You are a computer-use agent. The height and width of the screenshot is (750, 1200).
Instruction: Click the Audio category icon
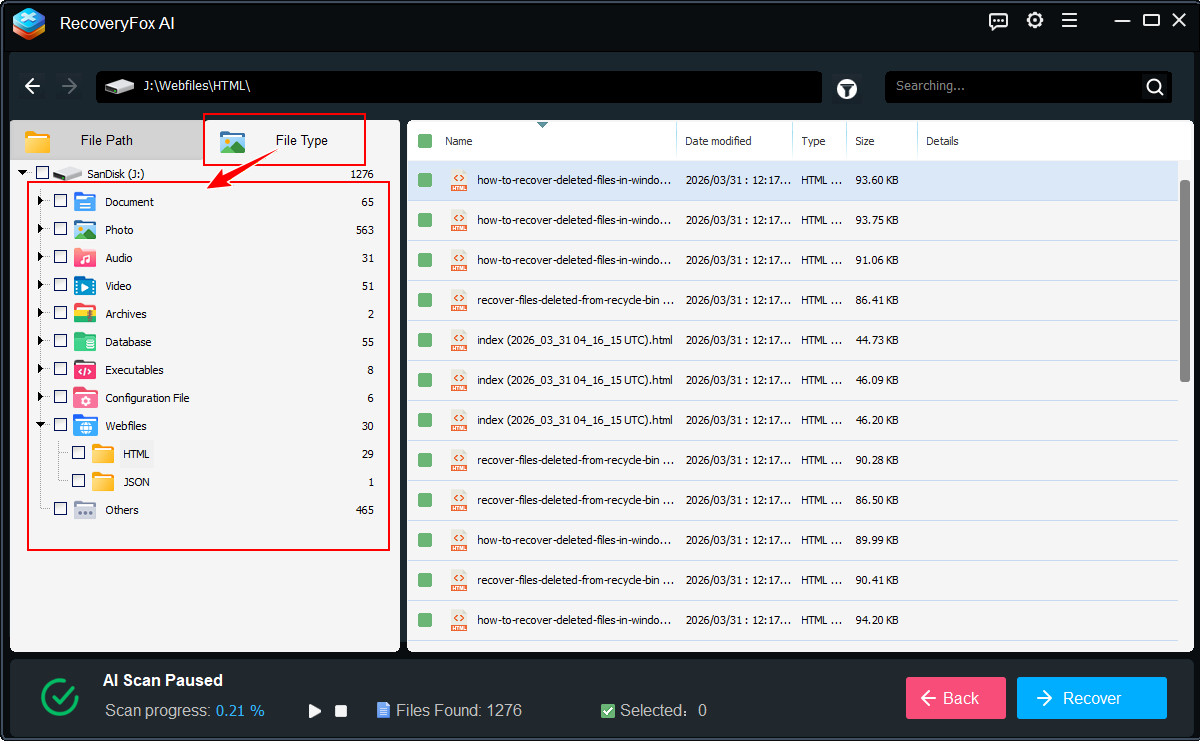click(x=85, y=257)
